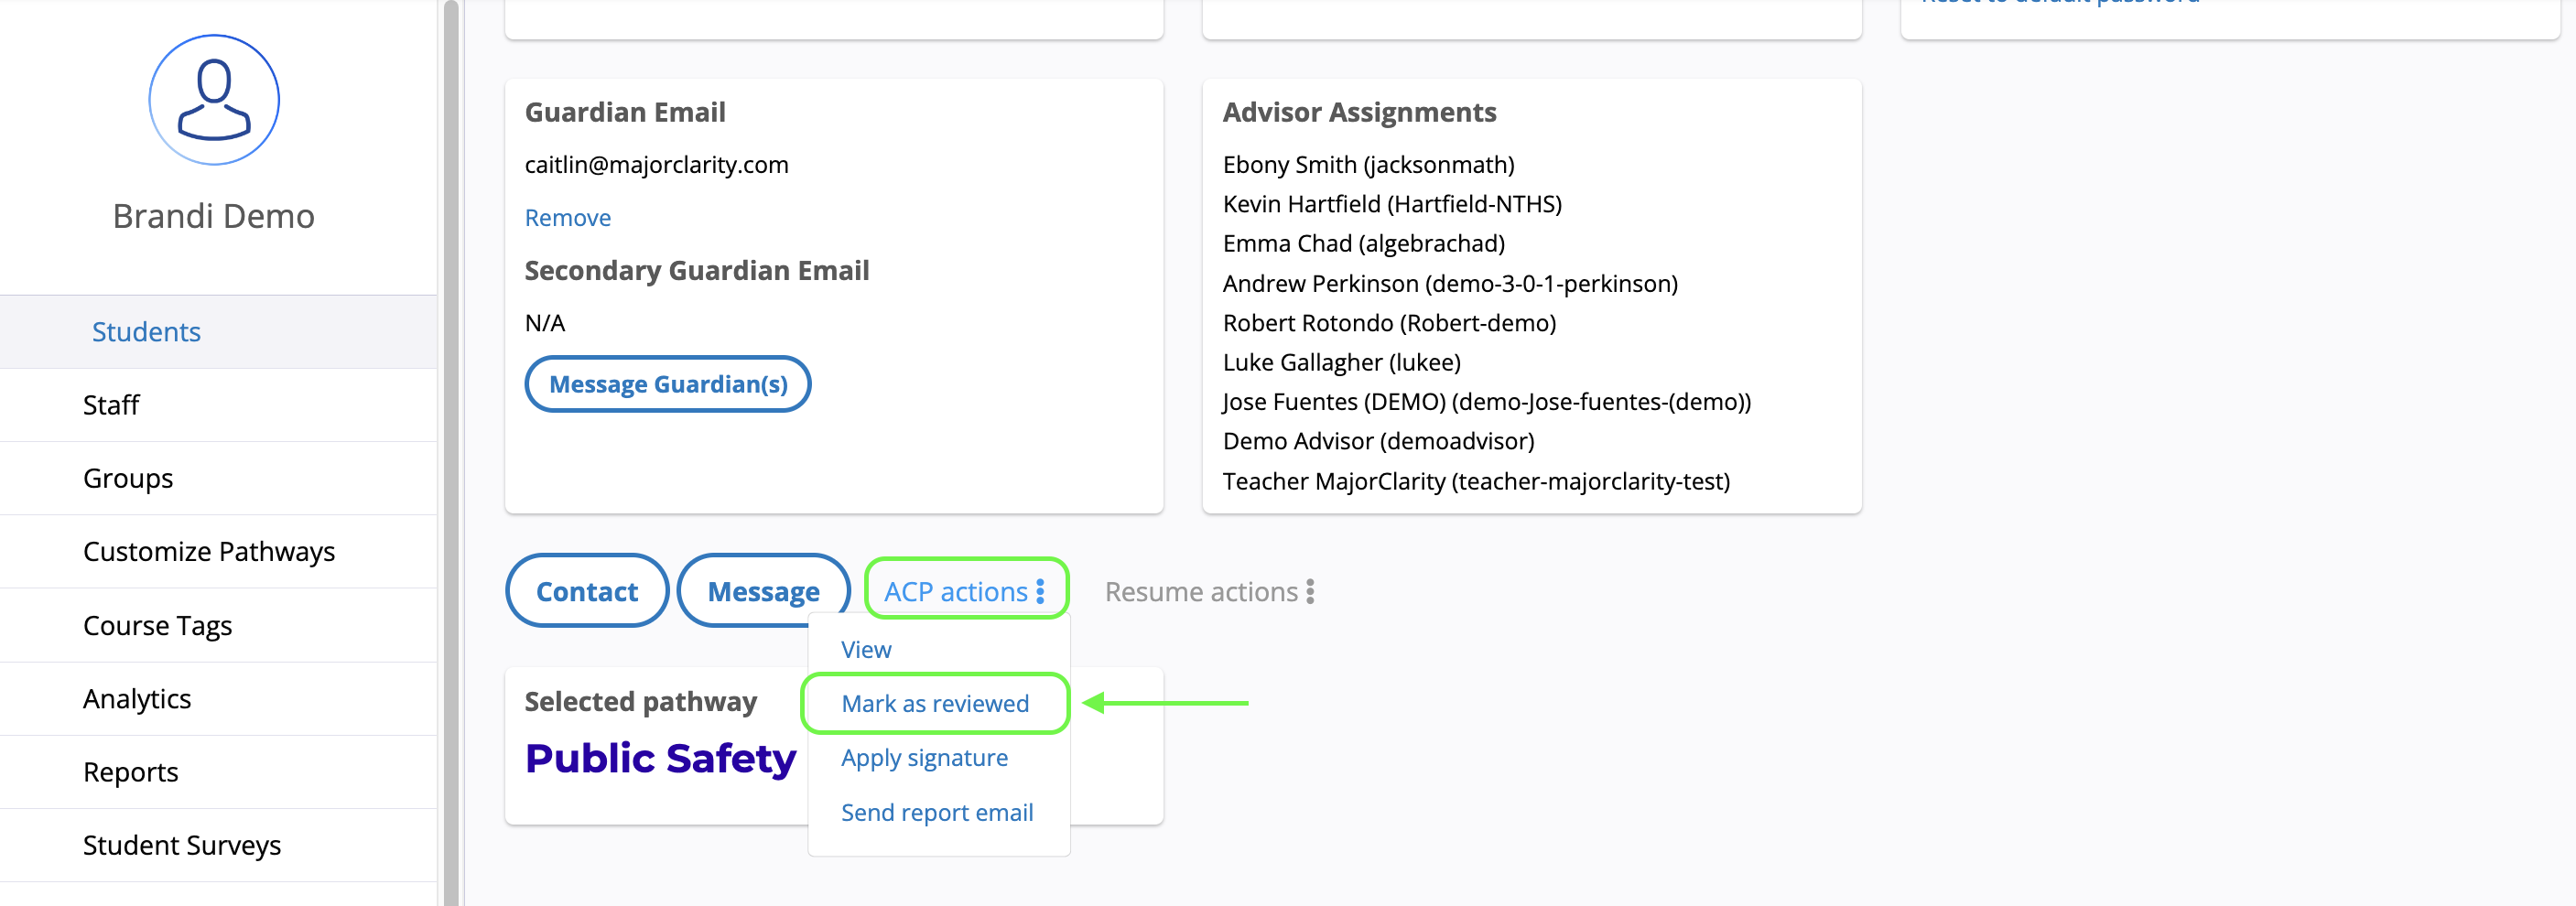This screenshot has width=2576, height=906.
Task: Open the Student Surveys section
Action: click(181, 846)
